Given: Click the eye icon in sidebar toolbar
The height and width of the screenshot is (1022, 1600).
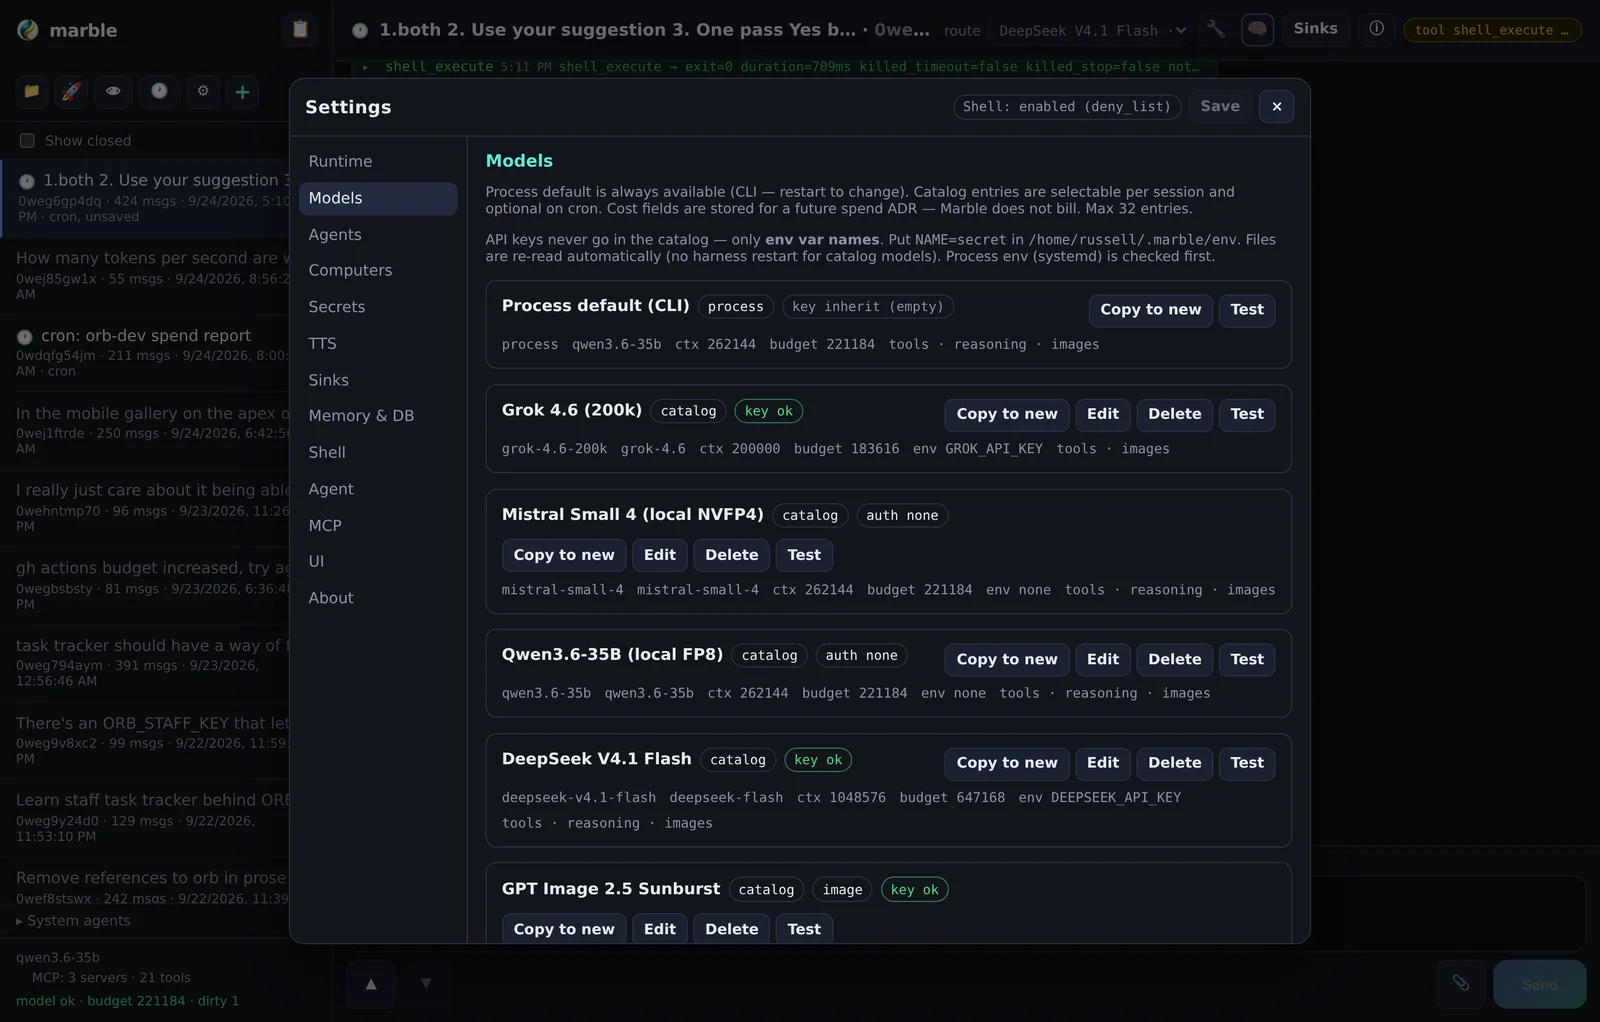Looking at the screenshot, I should [113, 91].
